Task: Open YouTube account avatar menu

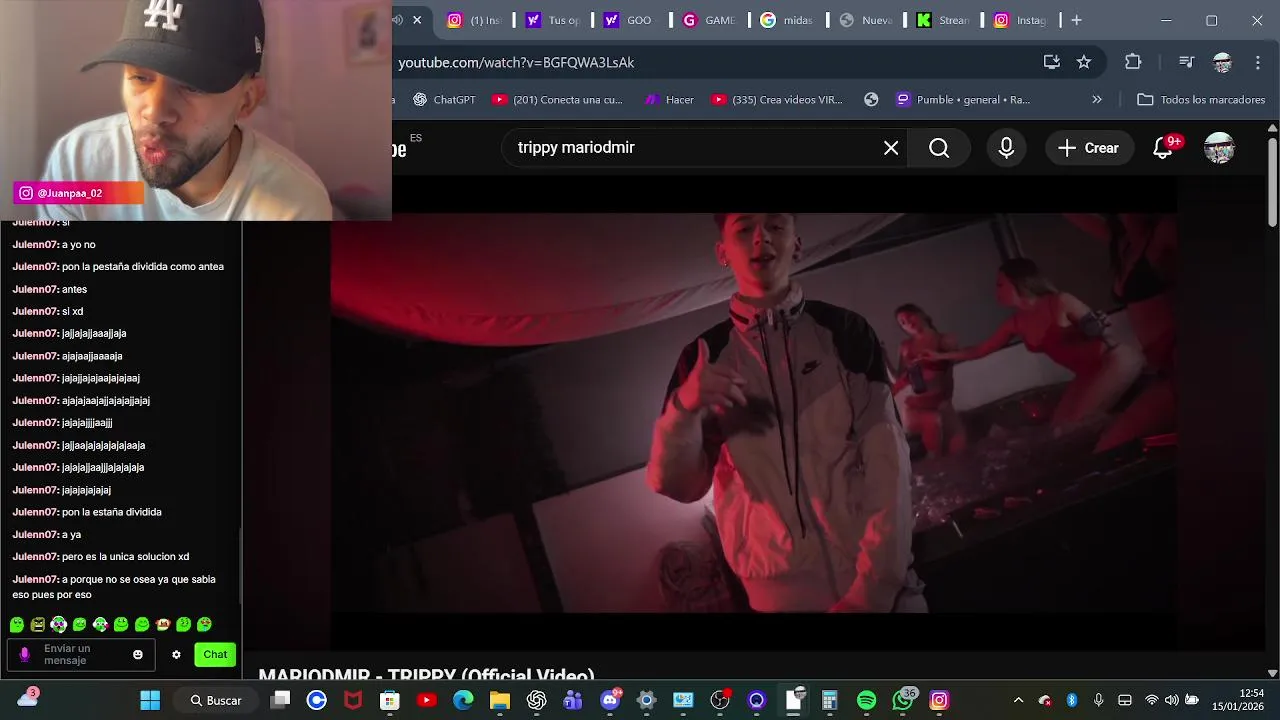Action: tap(1219, 148)
